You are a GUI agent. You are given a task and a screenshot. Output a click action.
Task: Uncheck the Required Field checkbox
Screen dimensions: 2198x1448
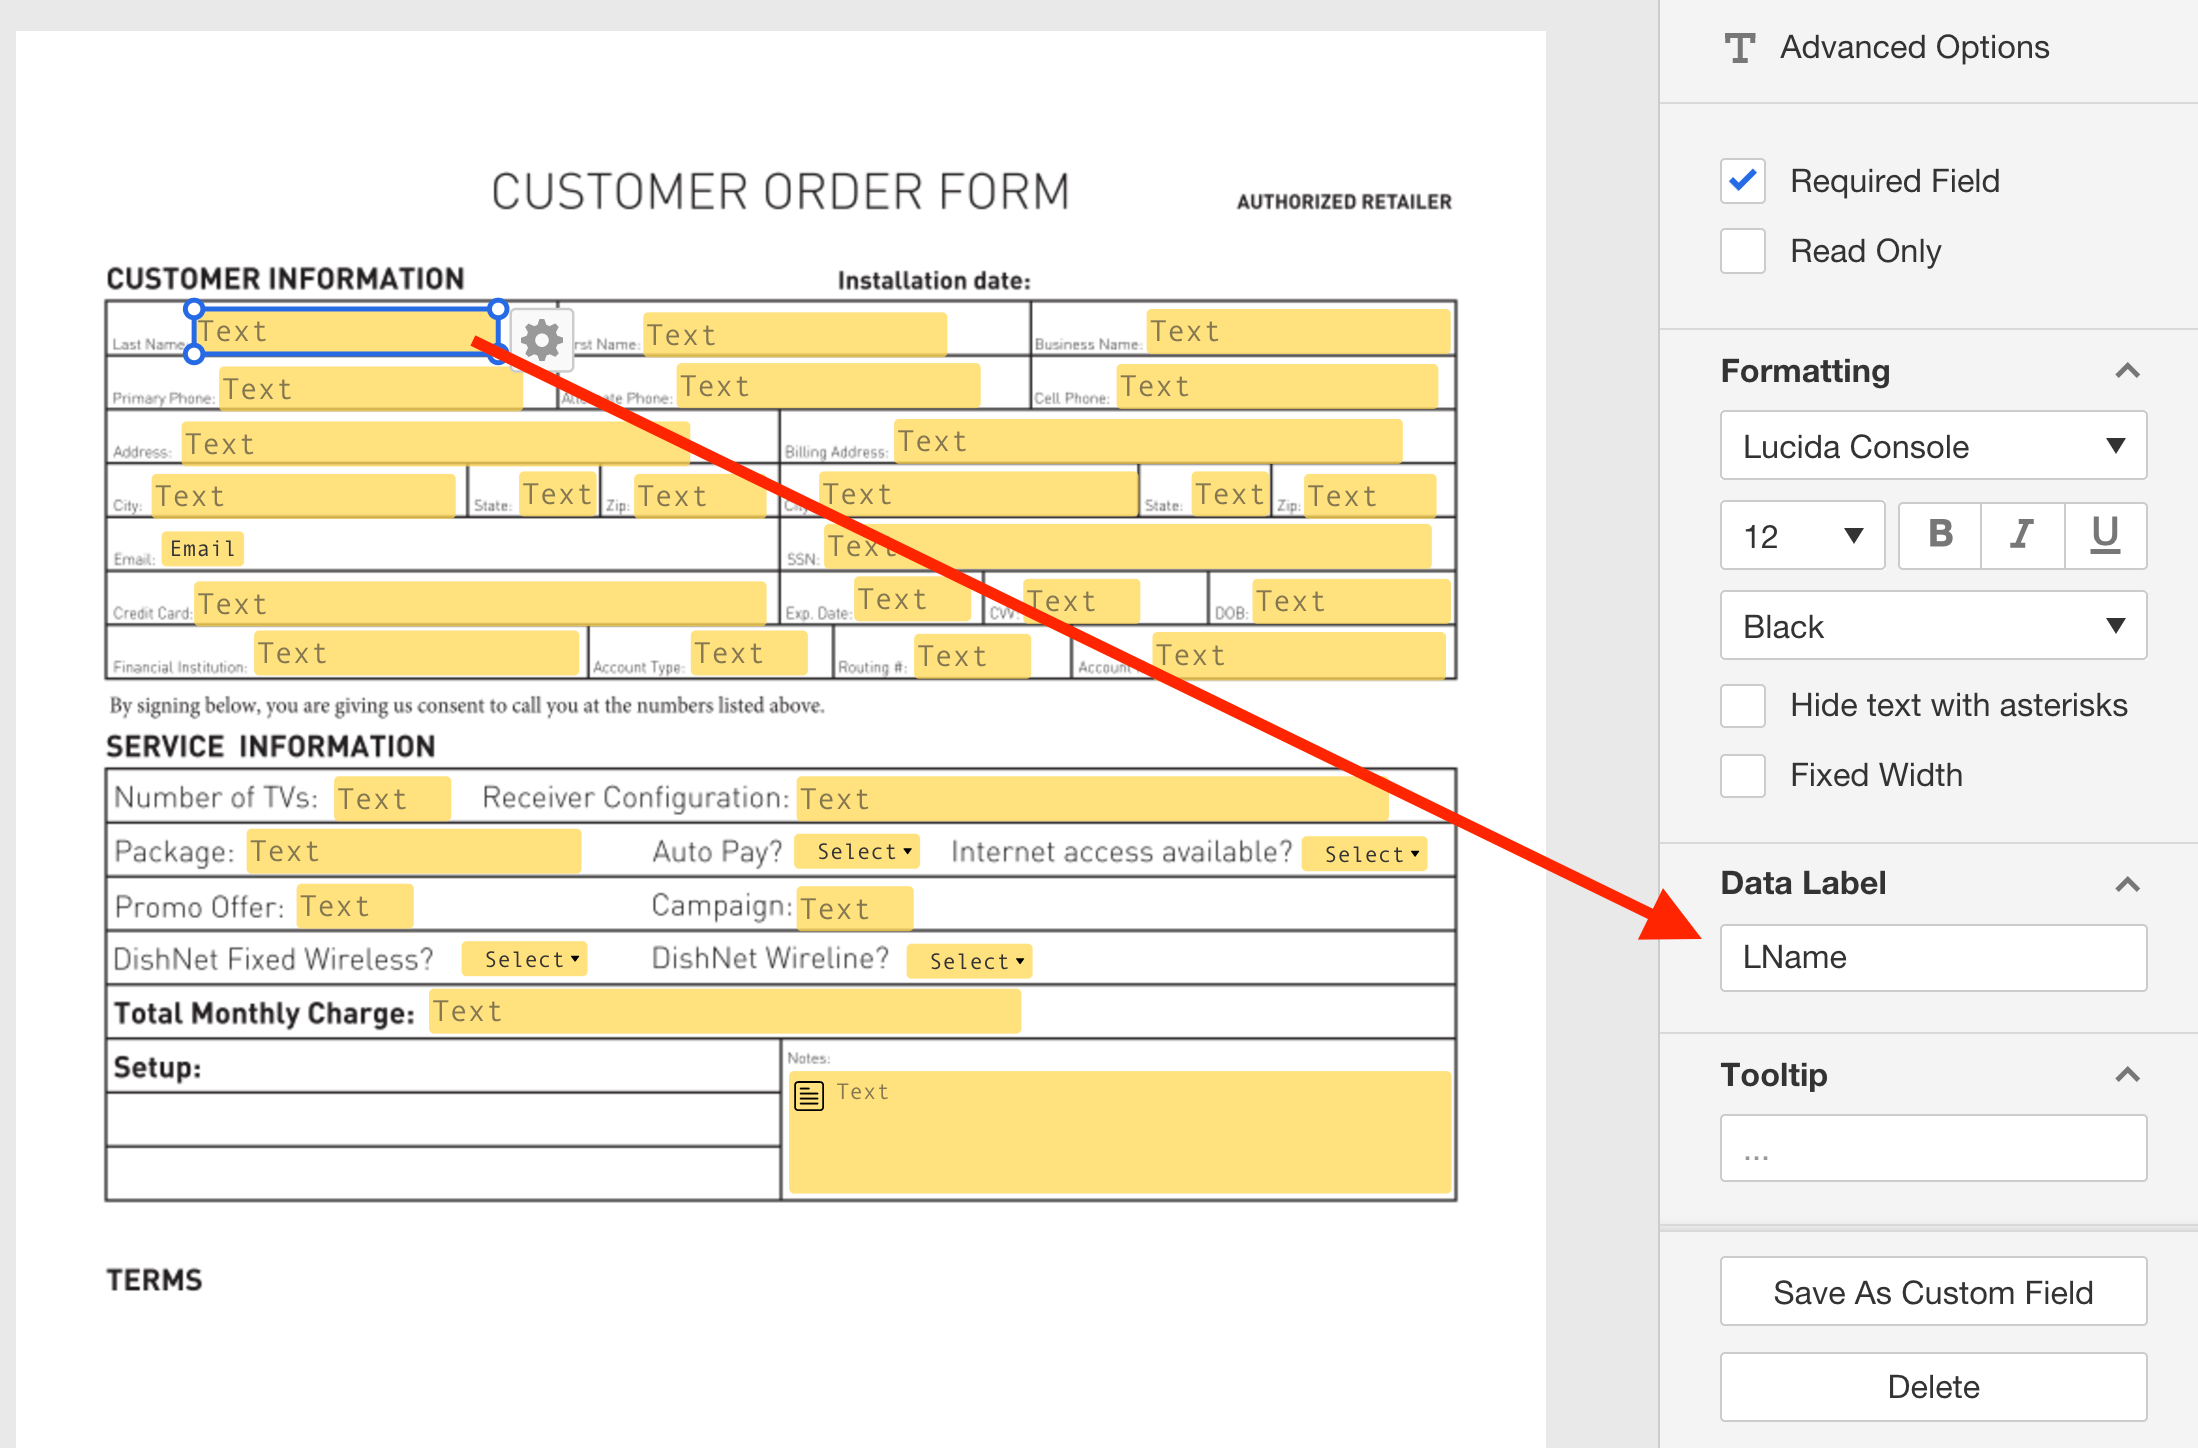pyautogui.click(x=1743, y=181)
